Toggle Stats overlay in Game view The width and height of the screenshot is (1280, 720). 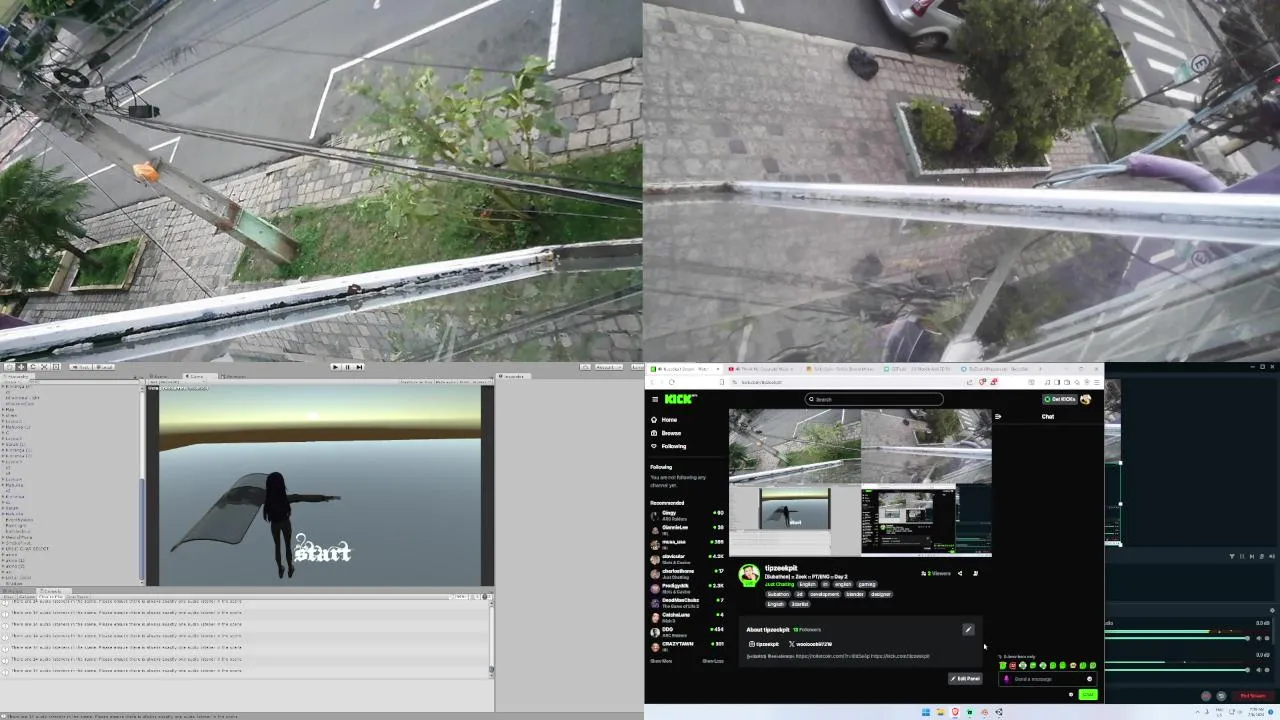point(465,382)
